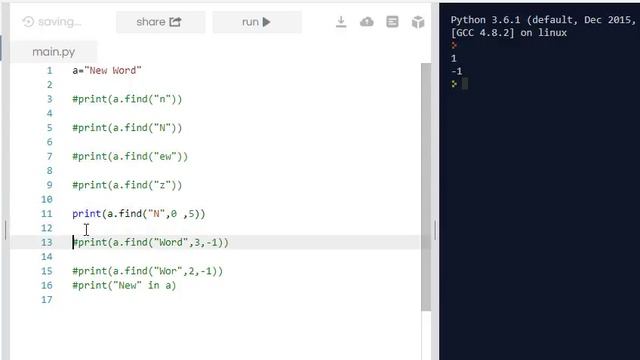Open the layout toggle icon
Viewport: 640px width, 360px height.
392,22
